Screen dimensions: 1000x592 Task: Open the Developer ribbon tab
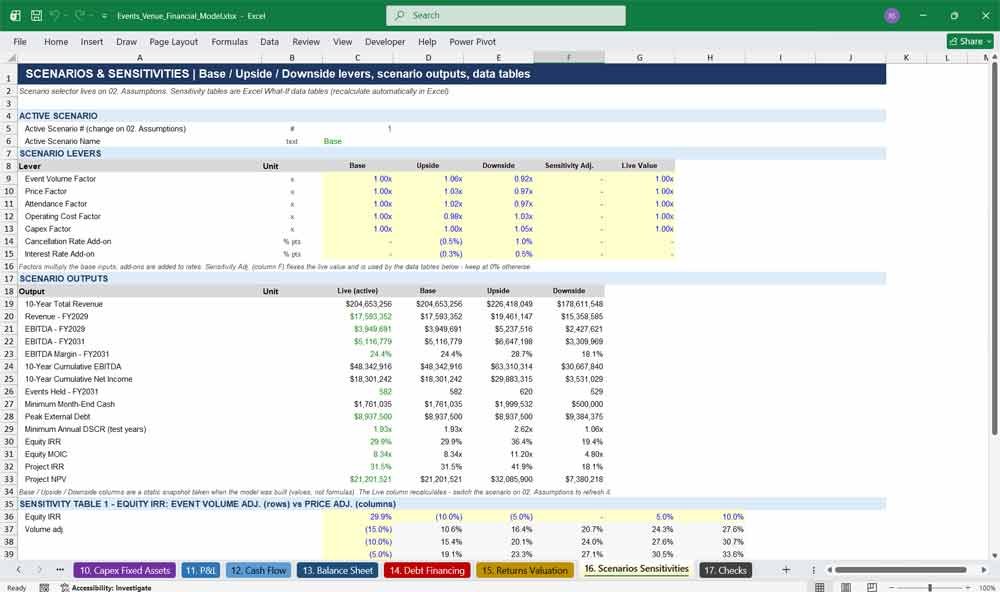pos(385,41)
